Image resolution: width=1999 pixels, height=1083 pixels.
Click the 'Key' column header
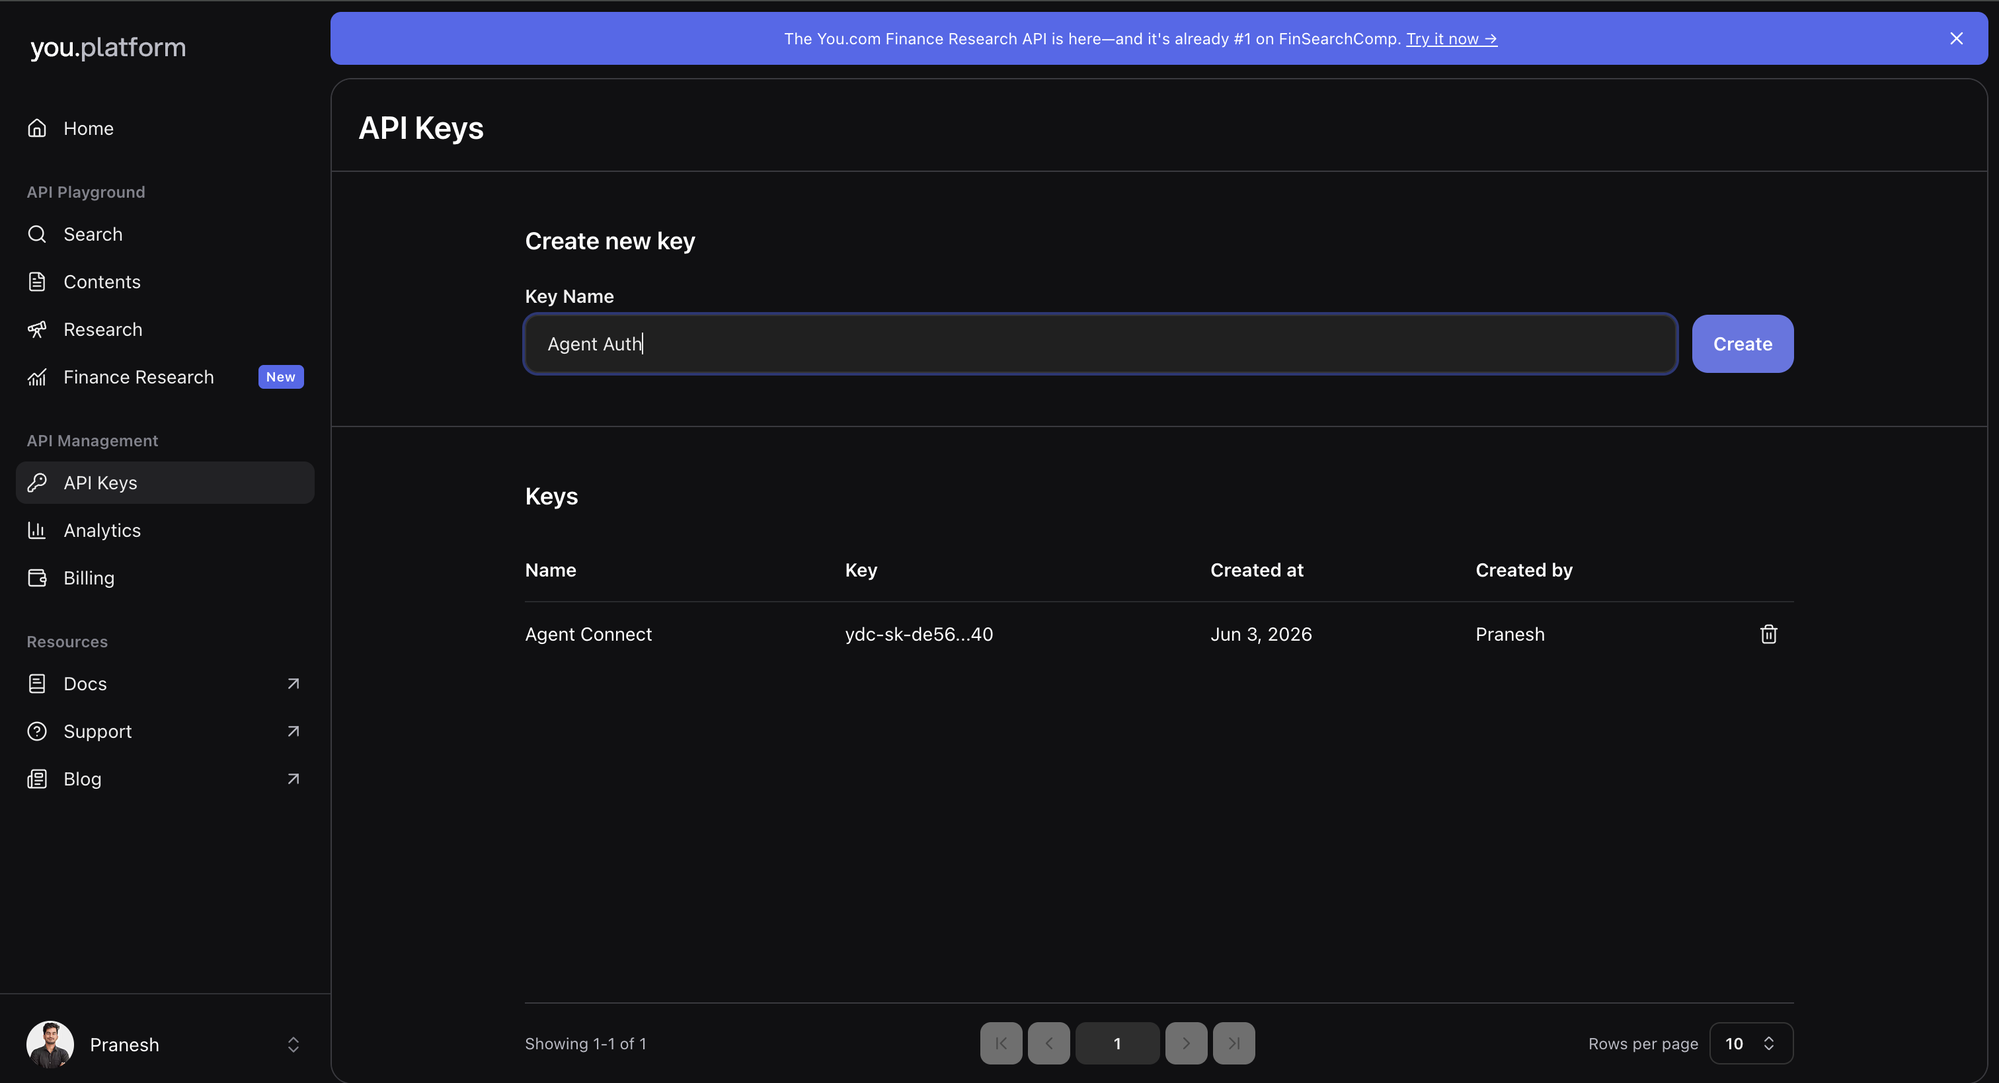tap(861, 570)
